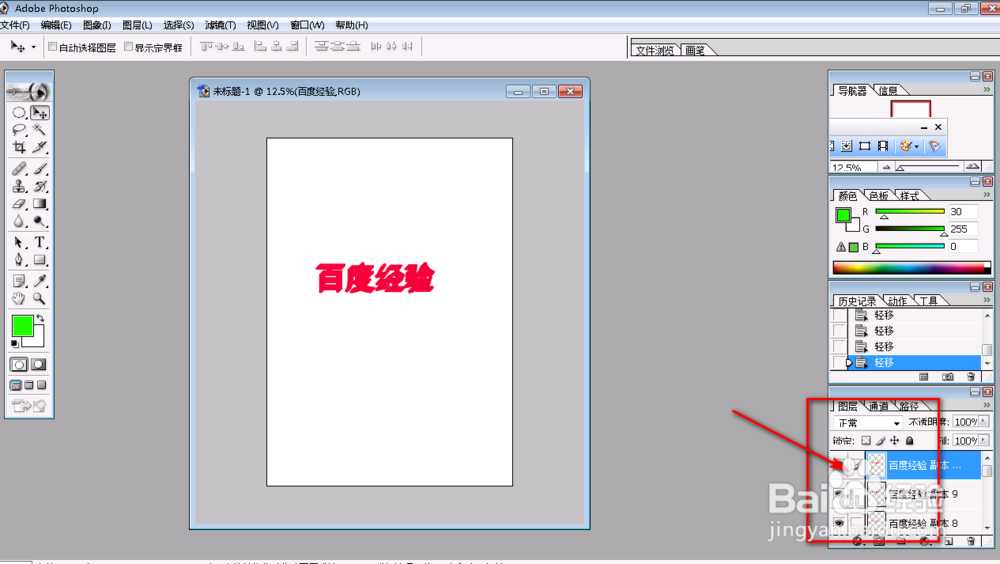
Task: Toggle lock image pixels brush icon
Action: [x=880, y=440]
